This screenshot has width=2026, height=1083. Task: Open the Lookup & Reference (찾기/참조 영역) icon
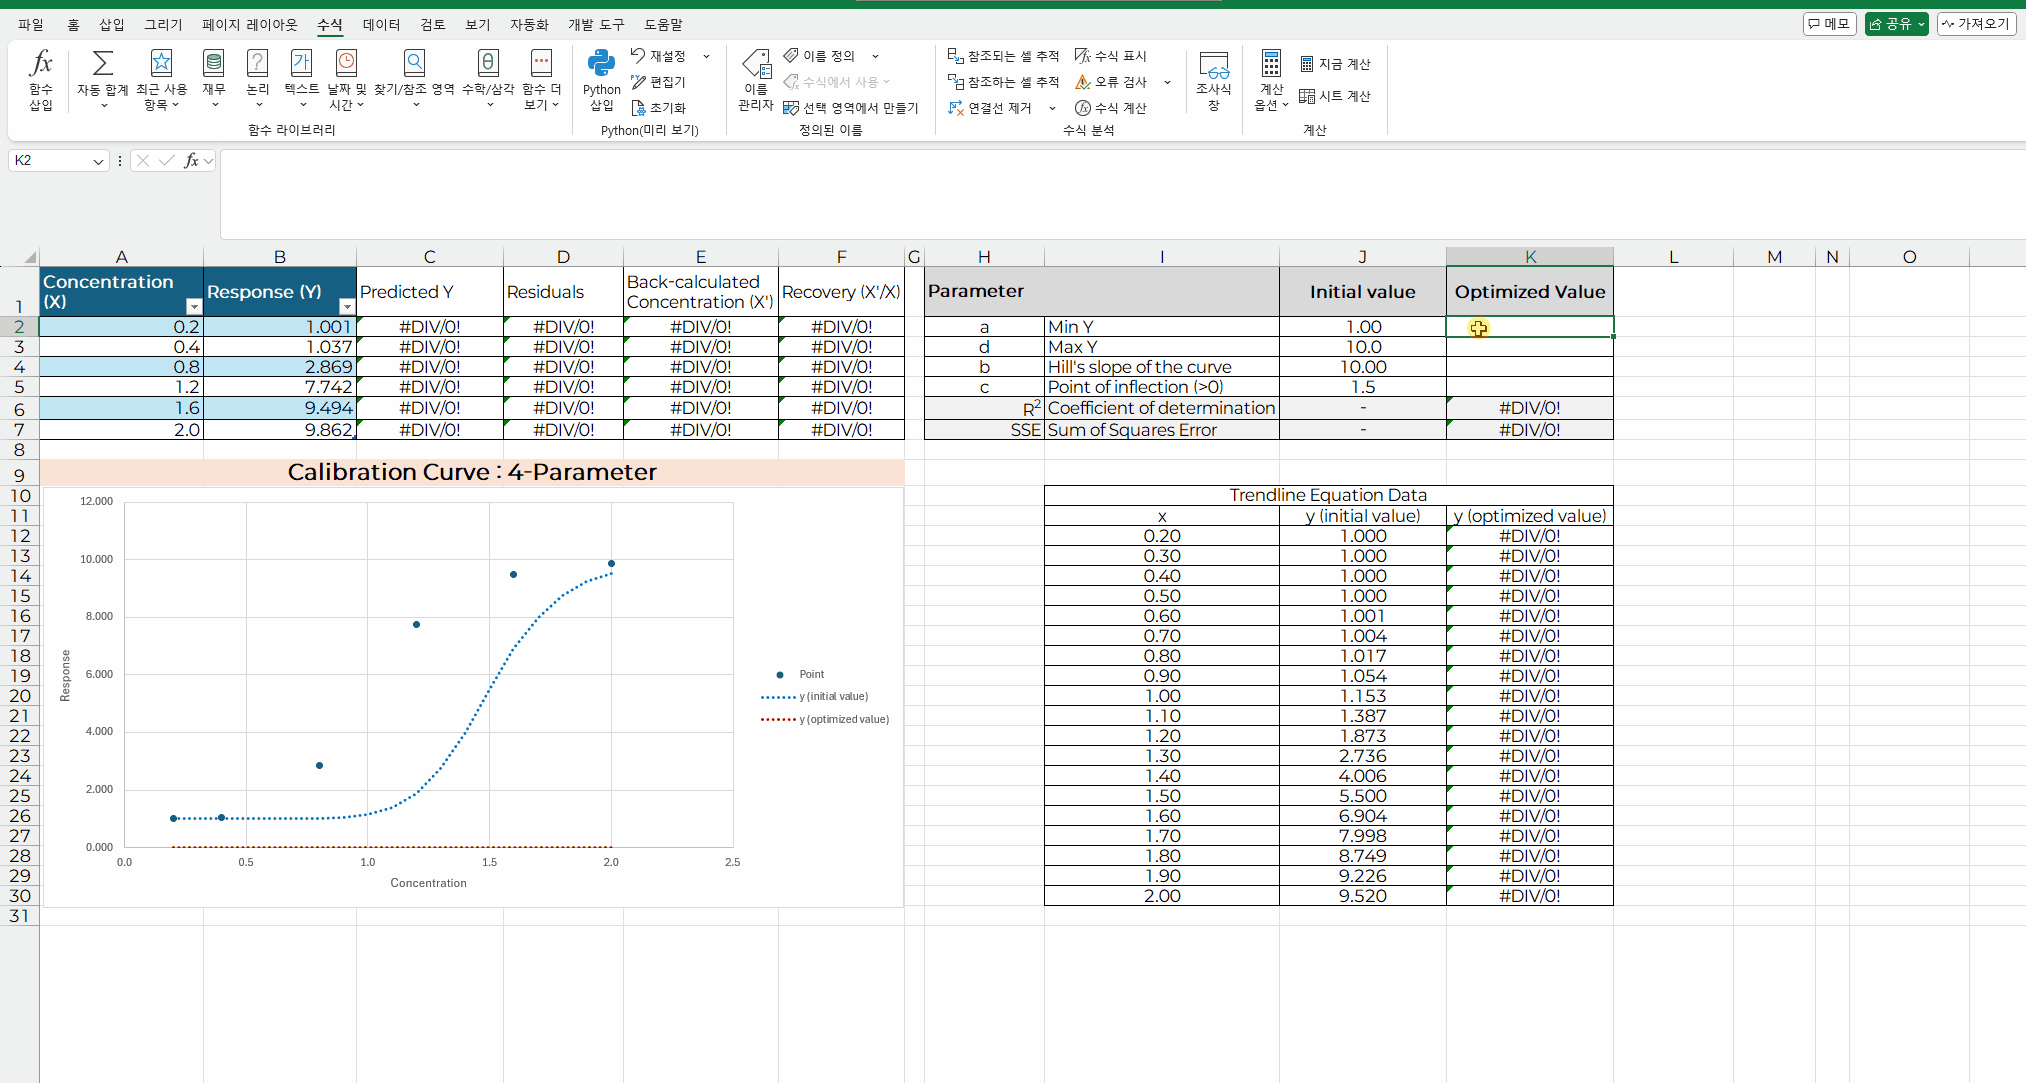point(414,64)
